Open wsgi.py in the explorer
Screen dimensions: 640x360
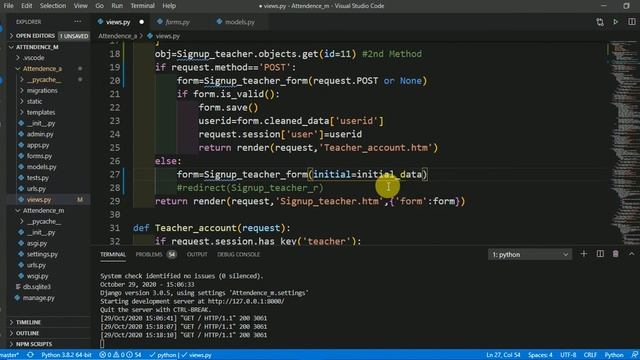tap(37, 276)
